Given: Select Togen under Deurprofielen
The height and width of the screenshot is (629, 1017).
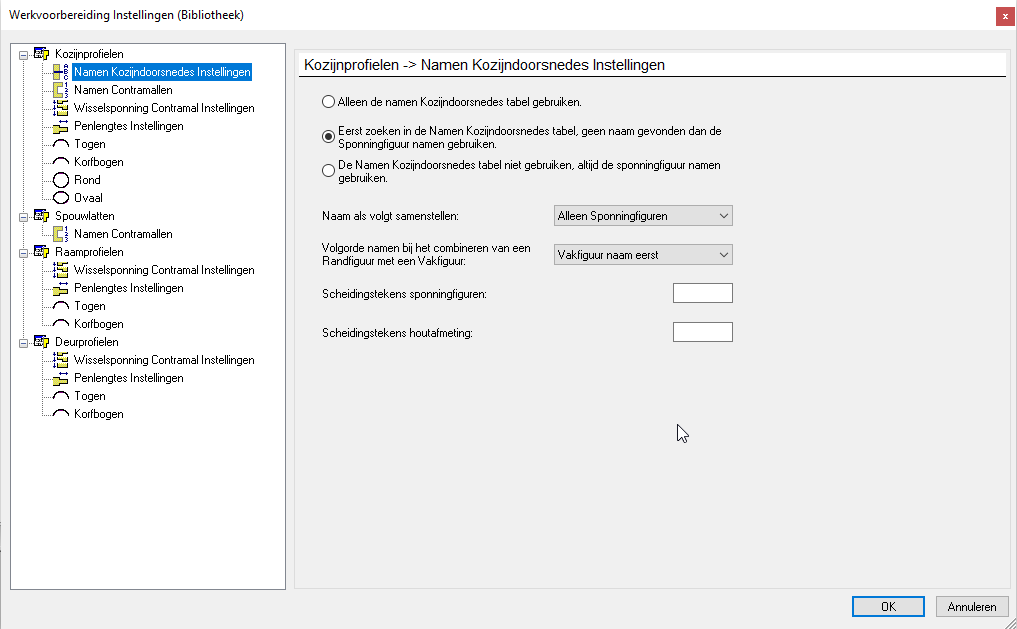Looking at the screenshot, I should pyautogui.click(x=90, y=395).
